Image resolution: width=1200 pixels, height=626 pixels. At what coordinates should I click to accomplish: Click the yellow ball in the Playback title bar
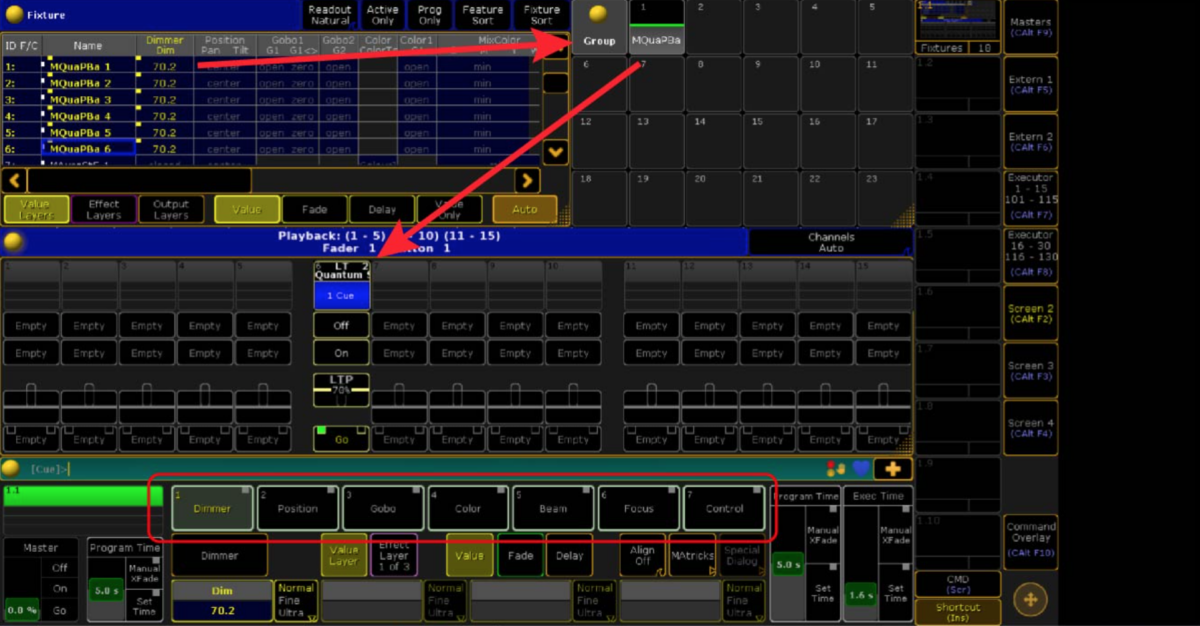[13, 242]
